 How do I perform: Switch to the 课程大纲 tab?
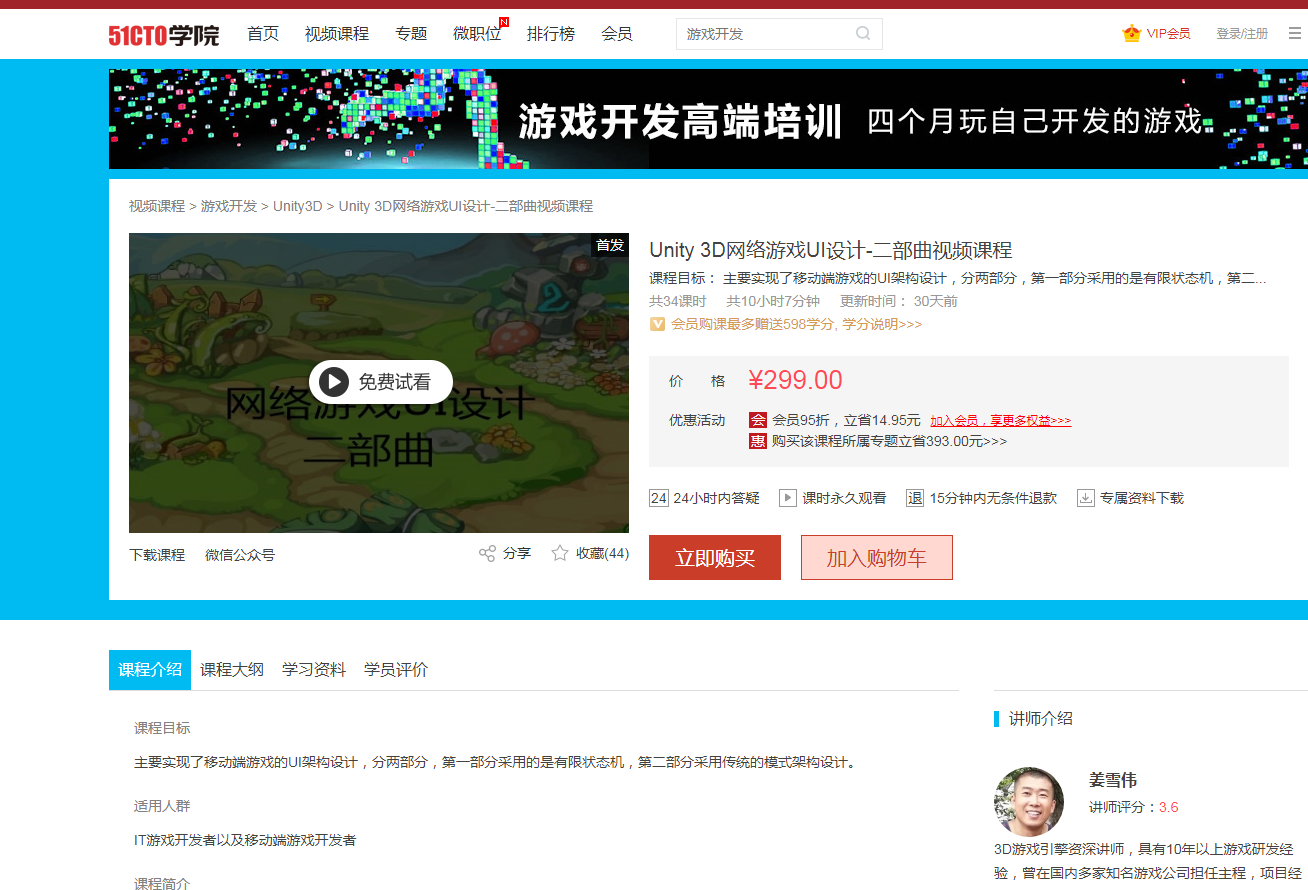point(232,670)
